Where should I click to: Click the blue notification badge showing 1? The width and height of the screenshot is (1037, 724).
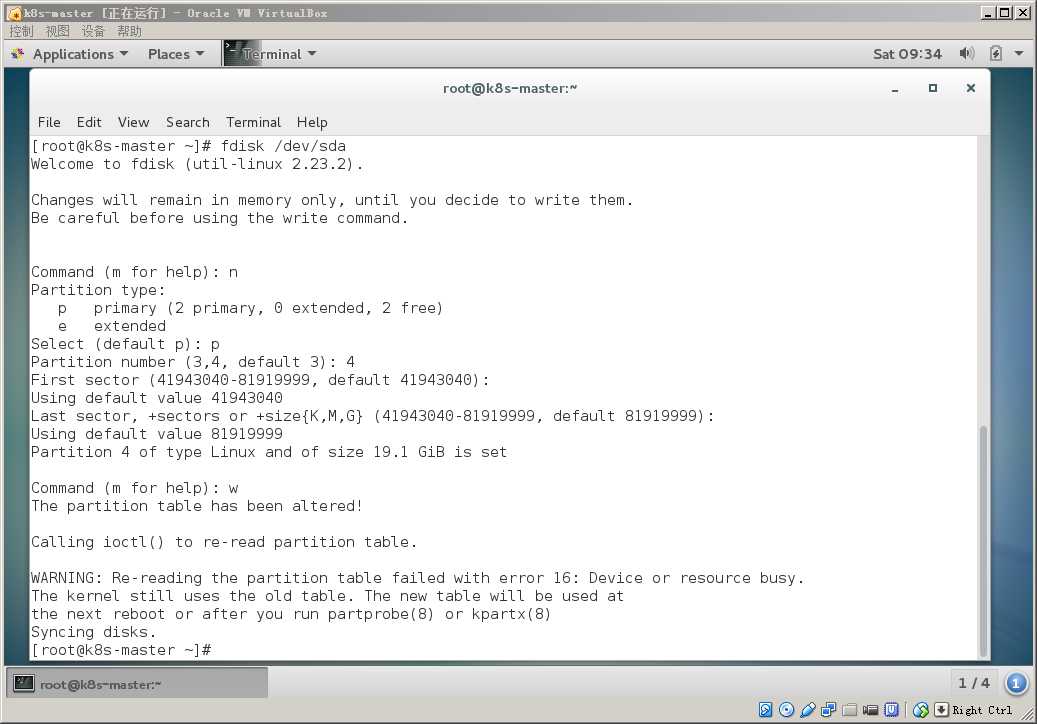[x=1016, y=683]
